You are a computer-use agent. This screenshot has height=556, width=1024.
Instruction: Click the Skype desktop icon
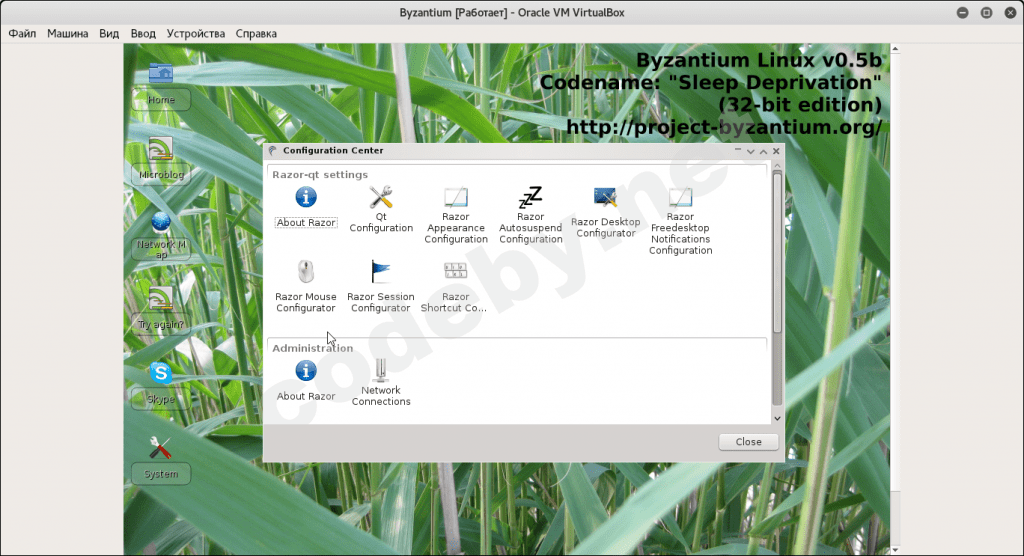coord(161,385)
